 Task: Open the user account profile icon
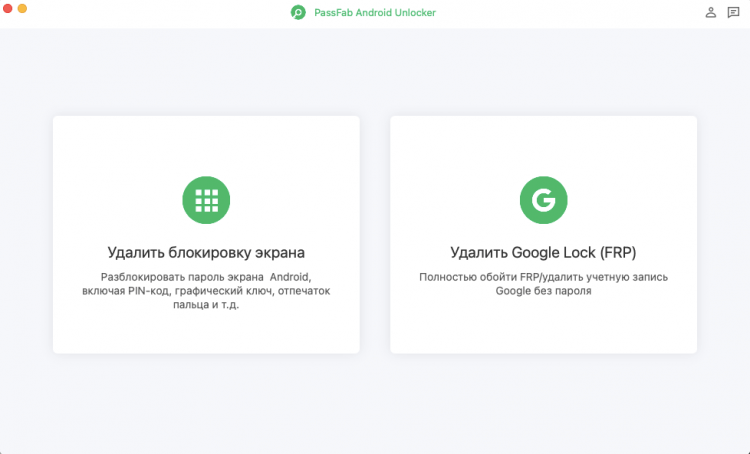(x=711, y=13)
